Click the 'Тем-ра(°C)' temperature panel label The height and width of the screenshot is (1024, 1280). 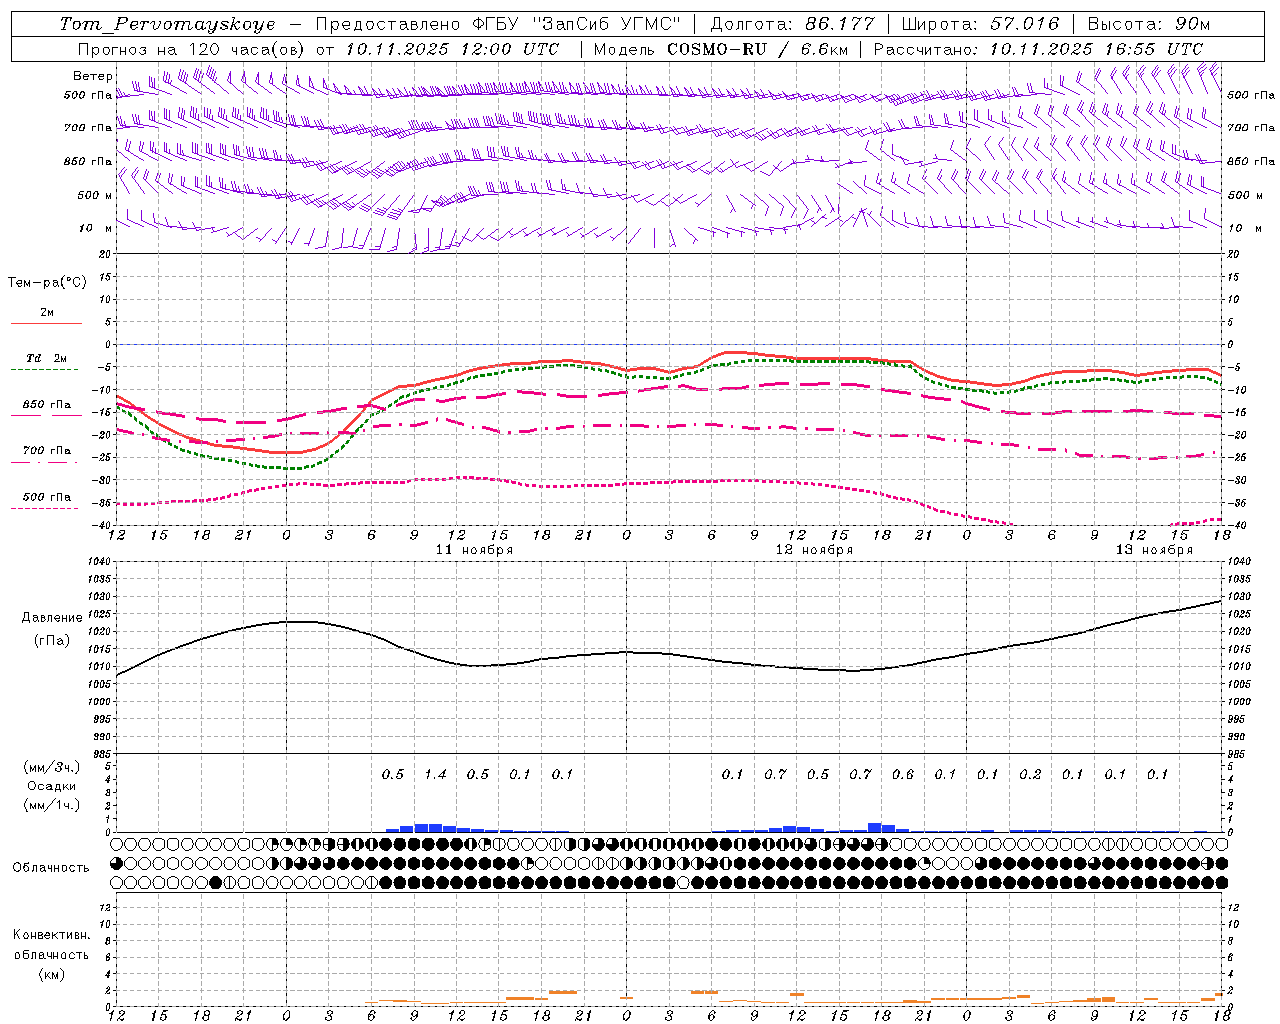[x=47, y=283]
